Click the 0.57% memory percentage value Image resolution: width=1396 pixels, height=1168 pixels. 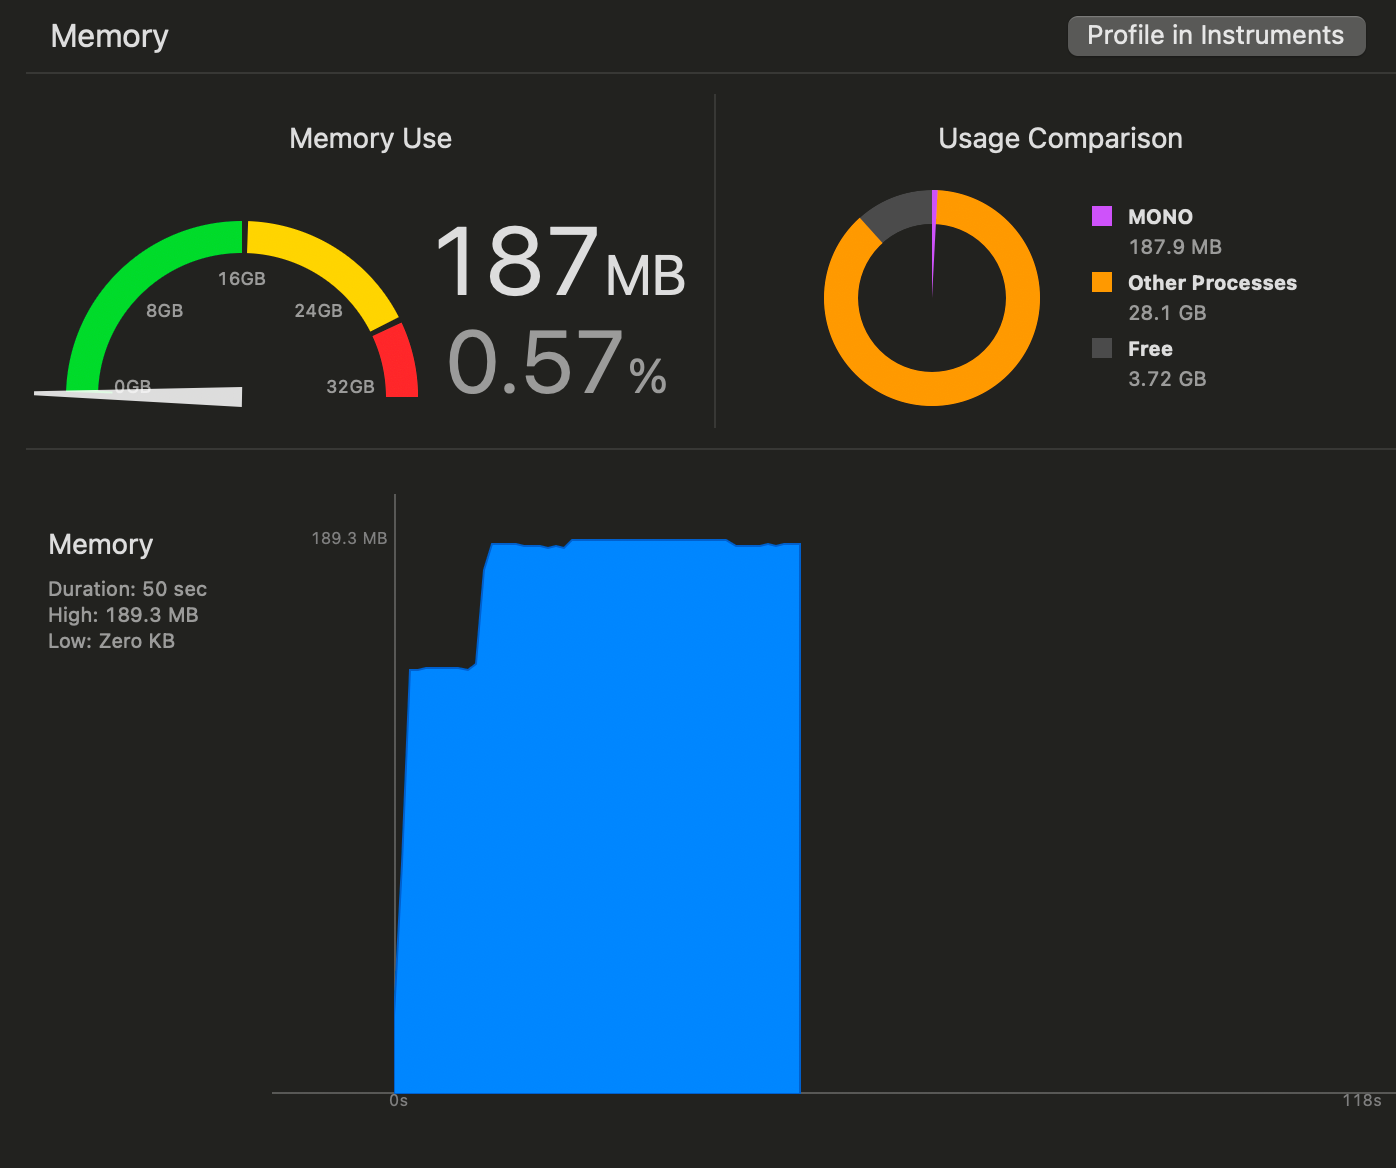coord(556,364)
